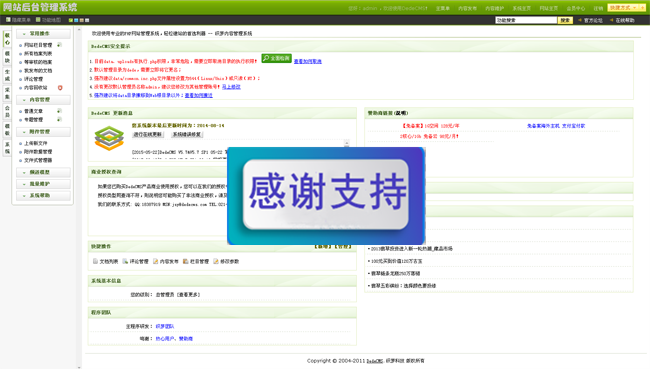Click 文档列表 quick operation icon
Image resolution: width=650 pixels, height=369 pixels.
point(95,261)
